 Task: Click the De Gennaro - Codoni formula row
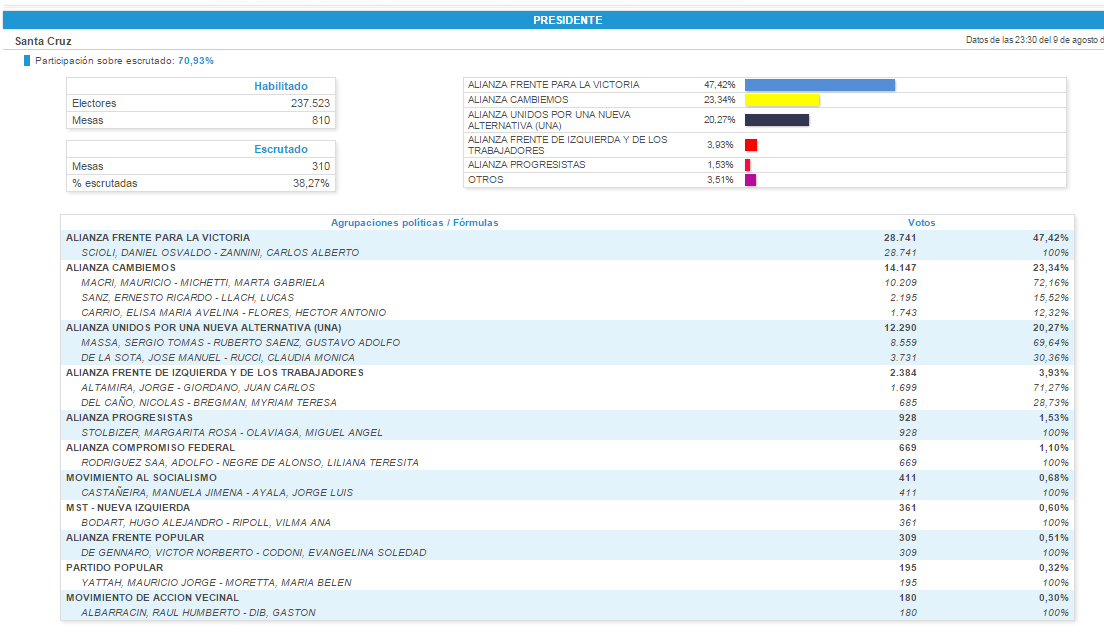point(567,553)
